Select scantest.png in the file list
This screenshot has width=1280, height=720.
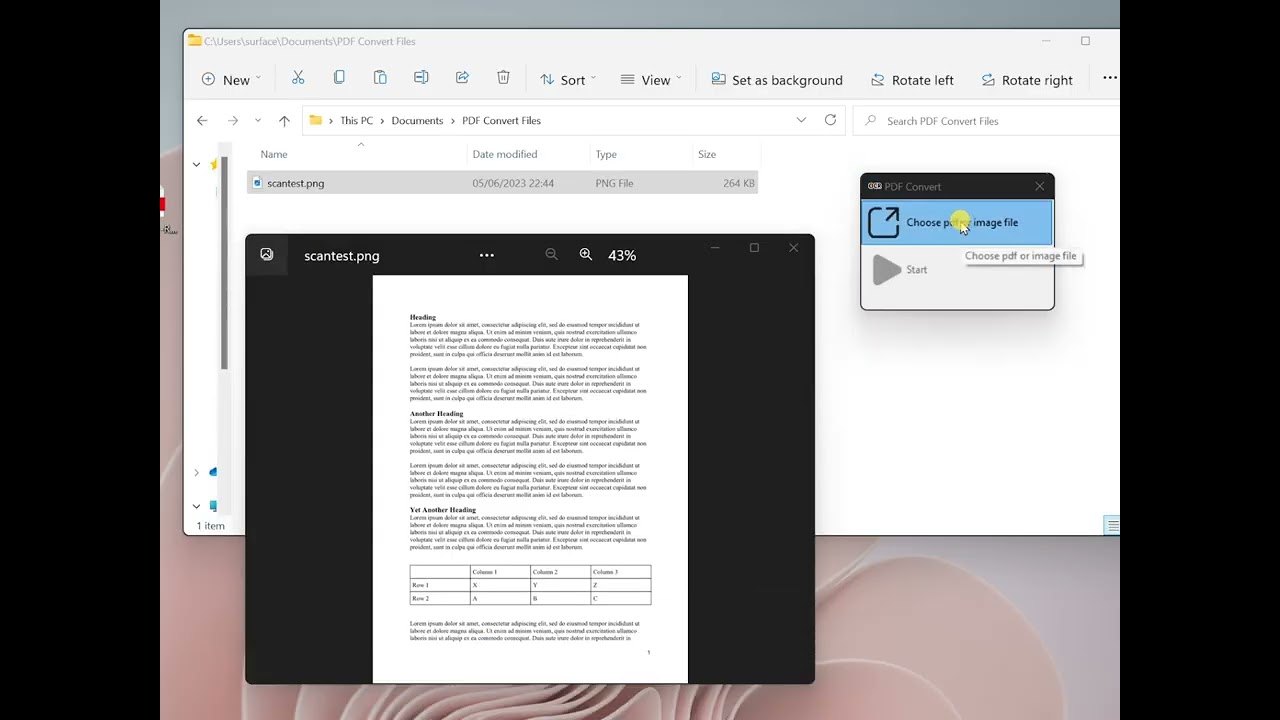click(296, 183)
